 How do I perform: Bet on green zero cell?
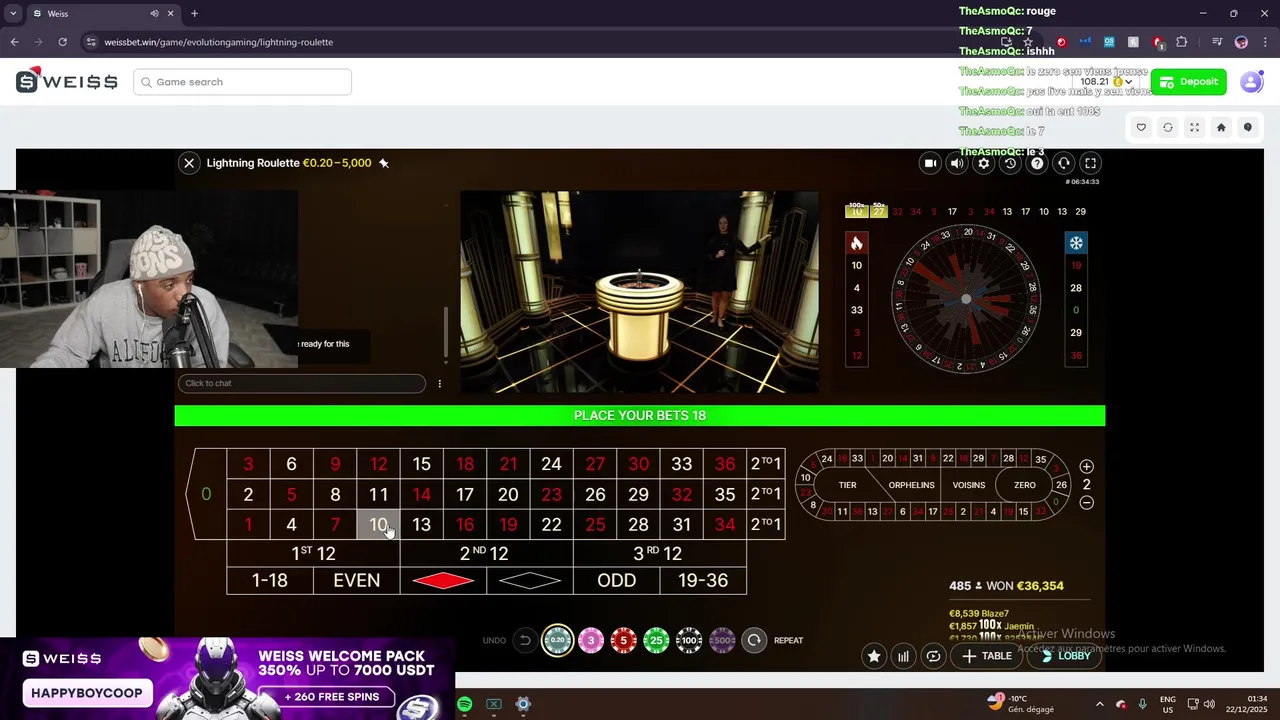coord(206,494)
